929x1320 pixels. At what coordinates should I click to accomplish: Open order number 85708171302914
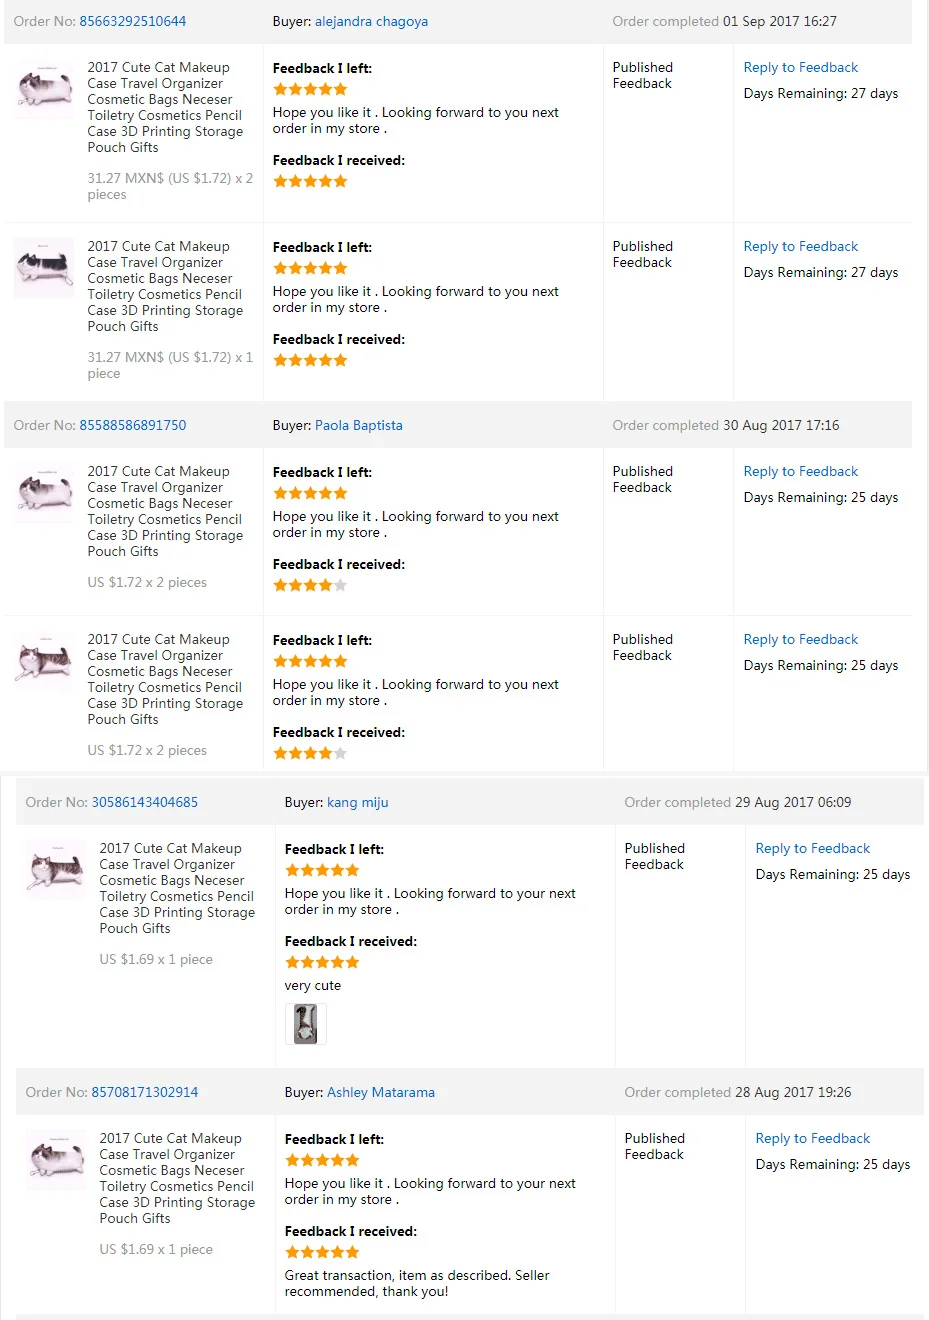144,1092
